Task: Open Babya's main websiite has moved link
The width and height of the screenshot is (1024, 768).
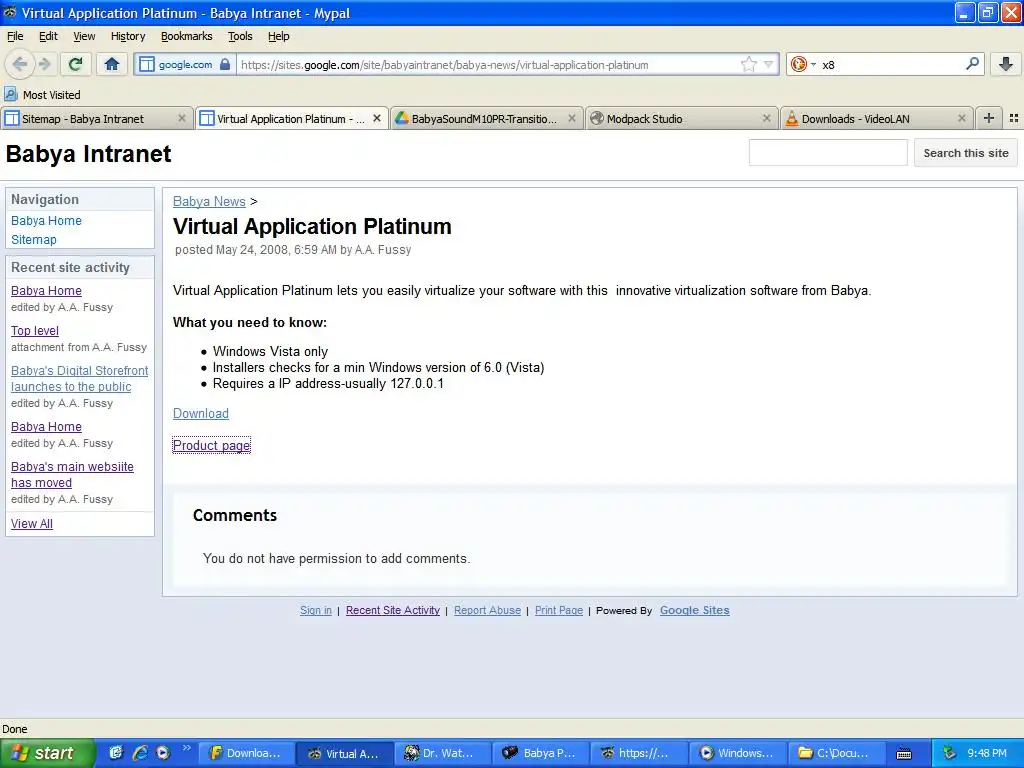Action: (x=72, y=475)
